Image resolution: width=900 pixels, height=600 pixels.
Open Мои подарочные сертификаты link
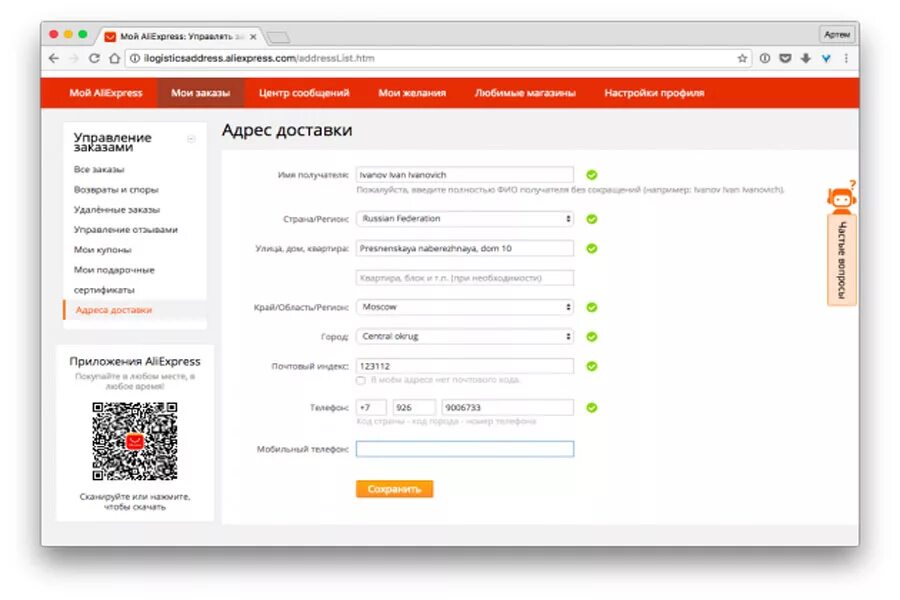click(x=114, y=280)
